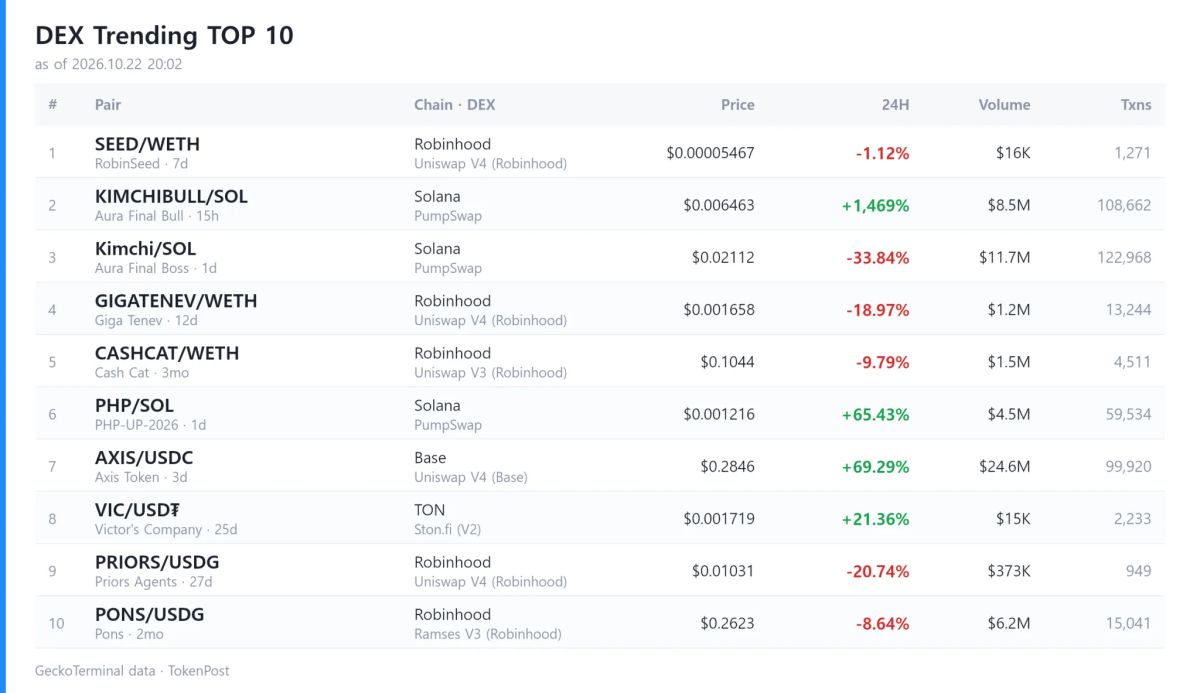Click the SEED price $0.00005467
Screen dimensions: 1200x693
(x=710, y=153)
